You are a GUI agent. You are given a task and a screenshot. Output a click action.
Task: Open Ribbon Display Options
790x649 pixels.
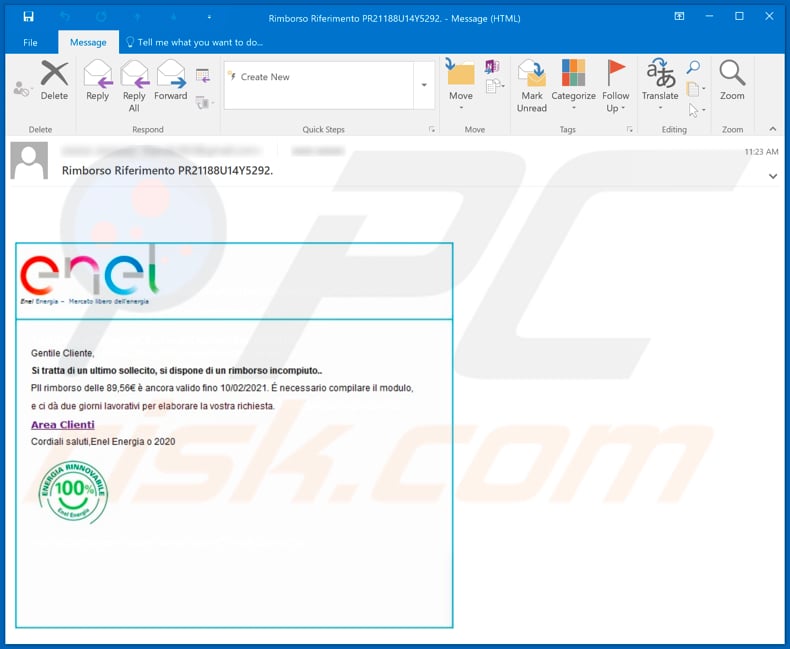pos(679,17)
